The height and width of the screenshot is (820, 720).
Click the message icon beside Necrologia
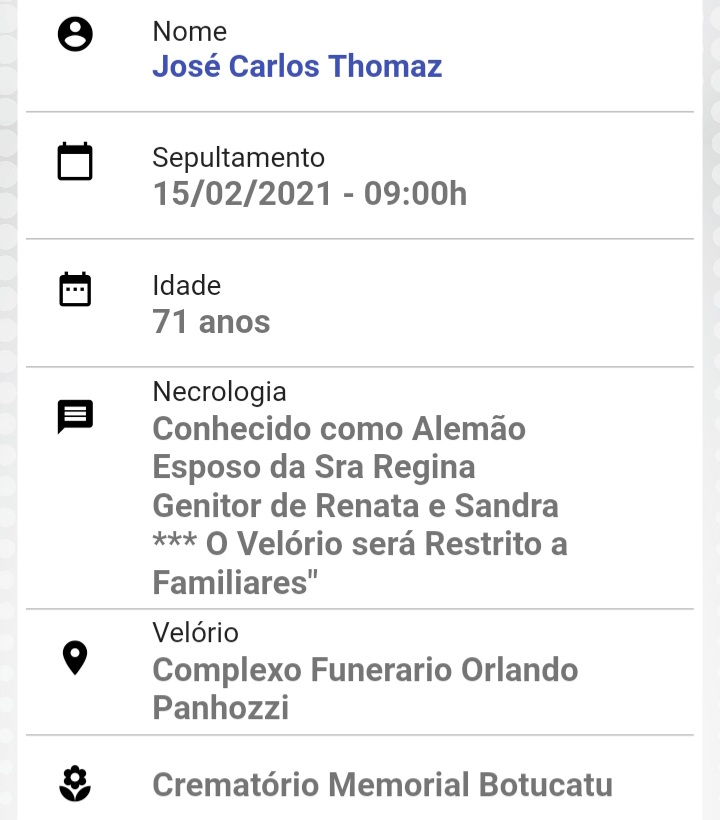click(x=75, y=416)
